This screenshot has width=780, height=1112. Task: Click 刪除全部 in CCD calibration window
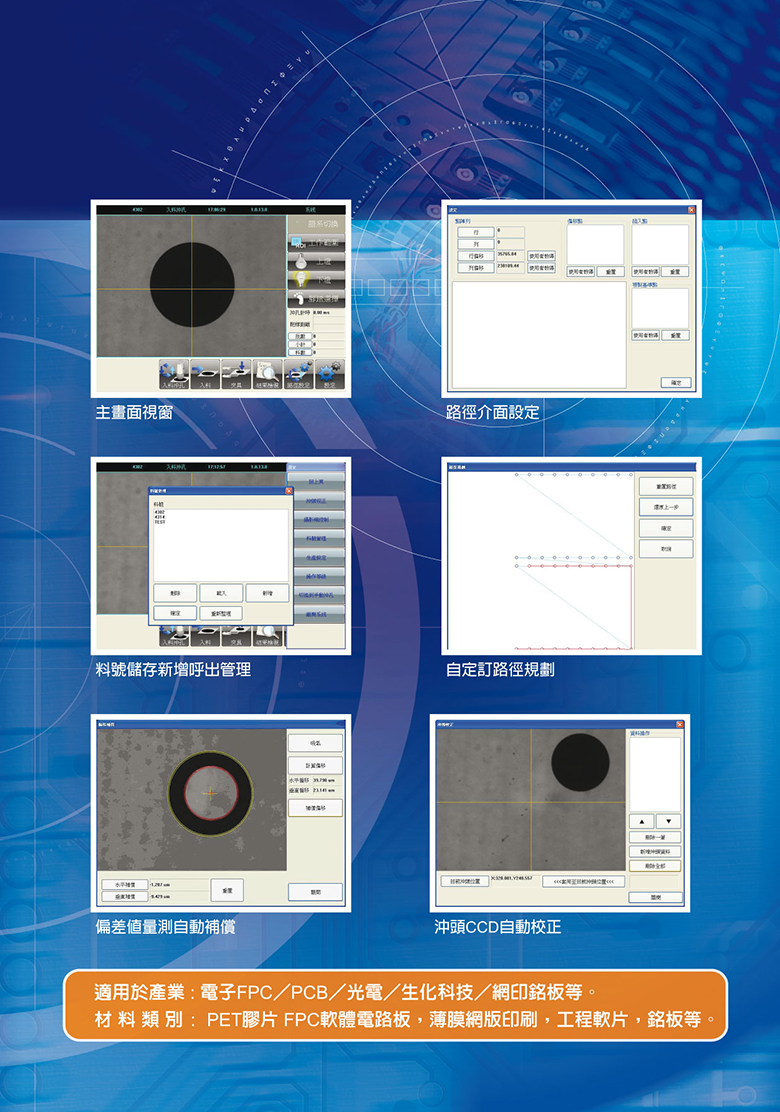coord(655,866)
